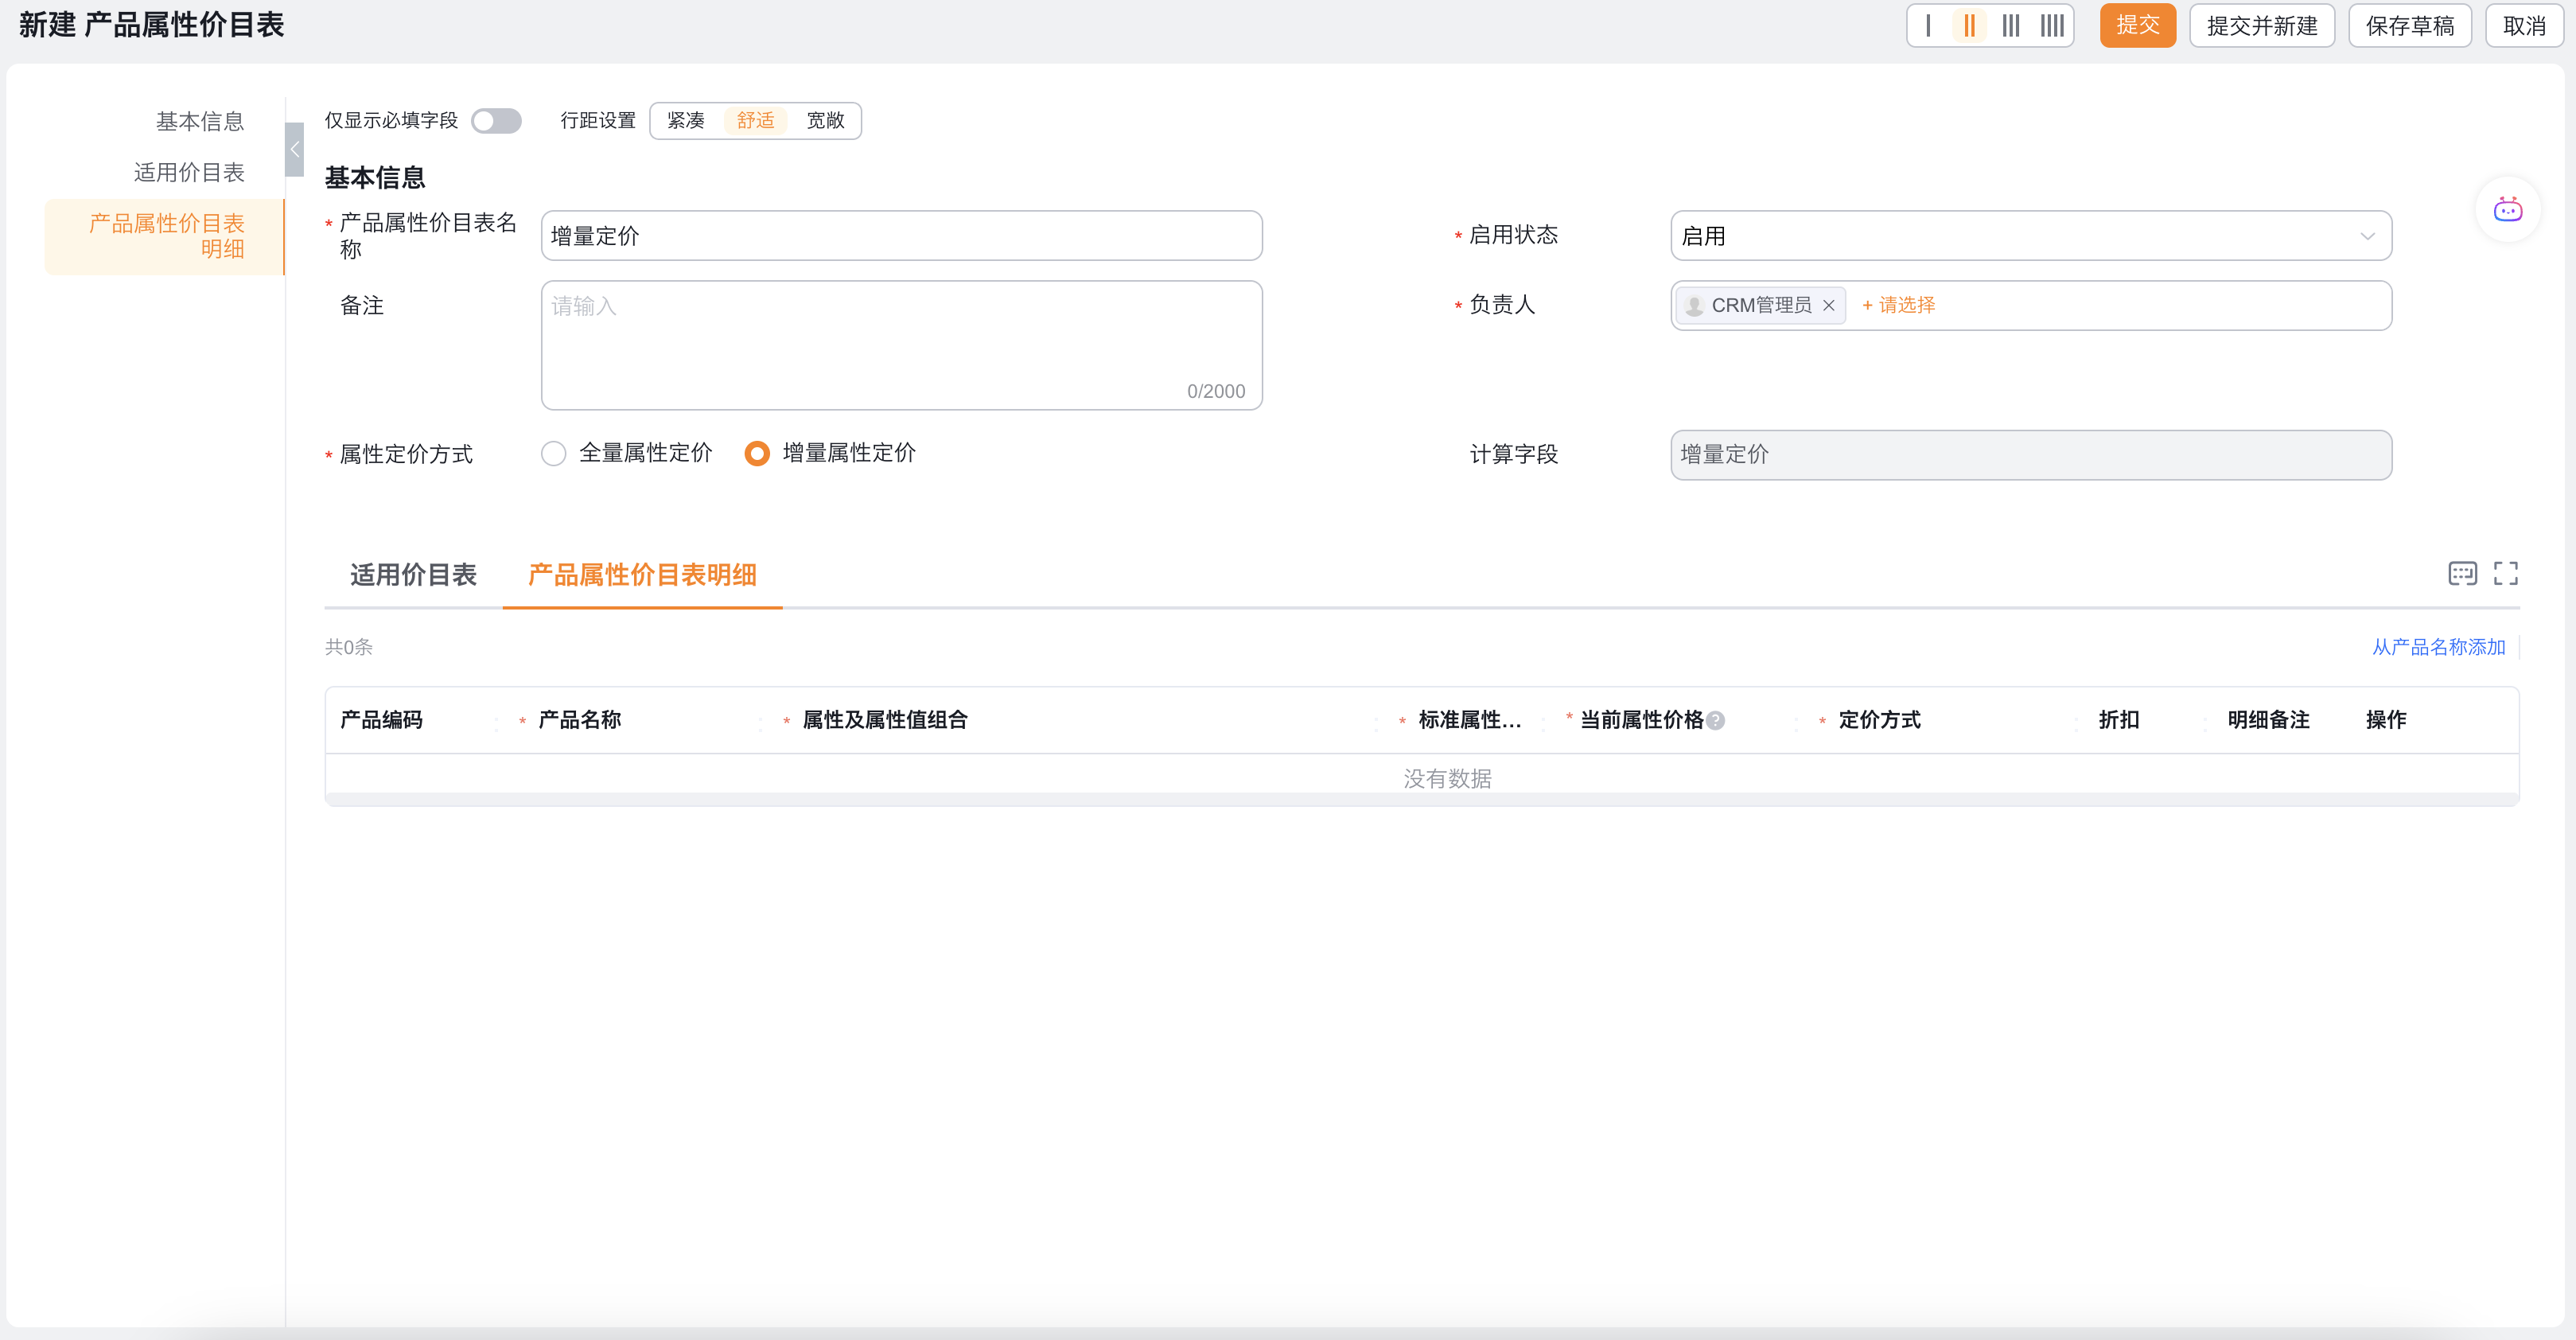Click fullscreen icon for detail table
Image resolution: width=2576 pixels, height=1340 pixels.
[x=2505, y=573]
